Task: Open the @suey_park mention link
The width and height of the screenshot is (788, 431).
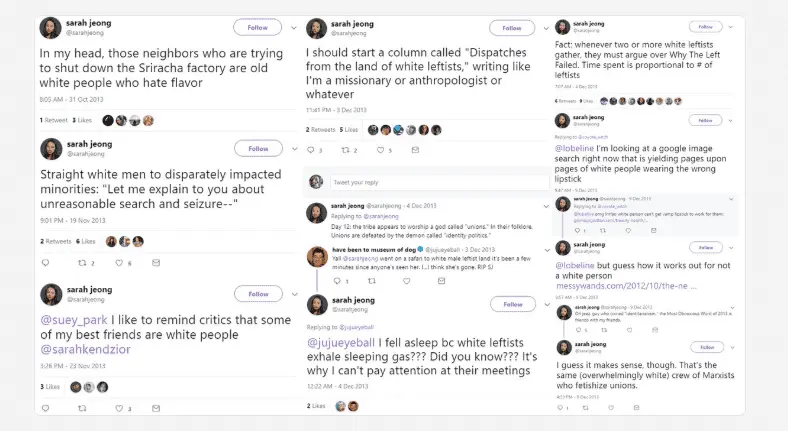Action: [64, 319]
